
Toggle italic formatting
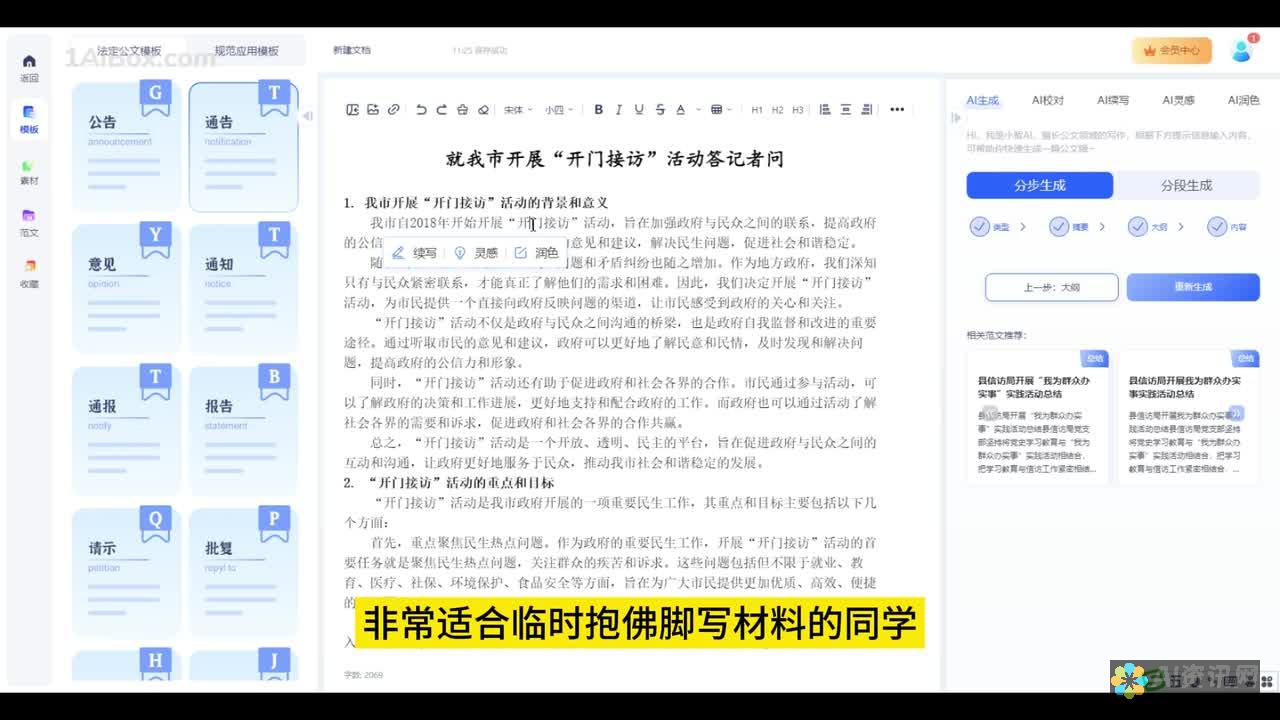(x=619, y=110)
